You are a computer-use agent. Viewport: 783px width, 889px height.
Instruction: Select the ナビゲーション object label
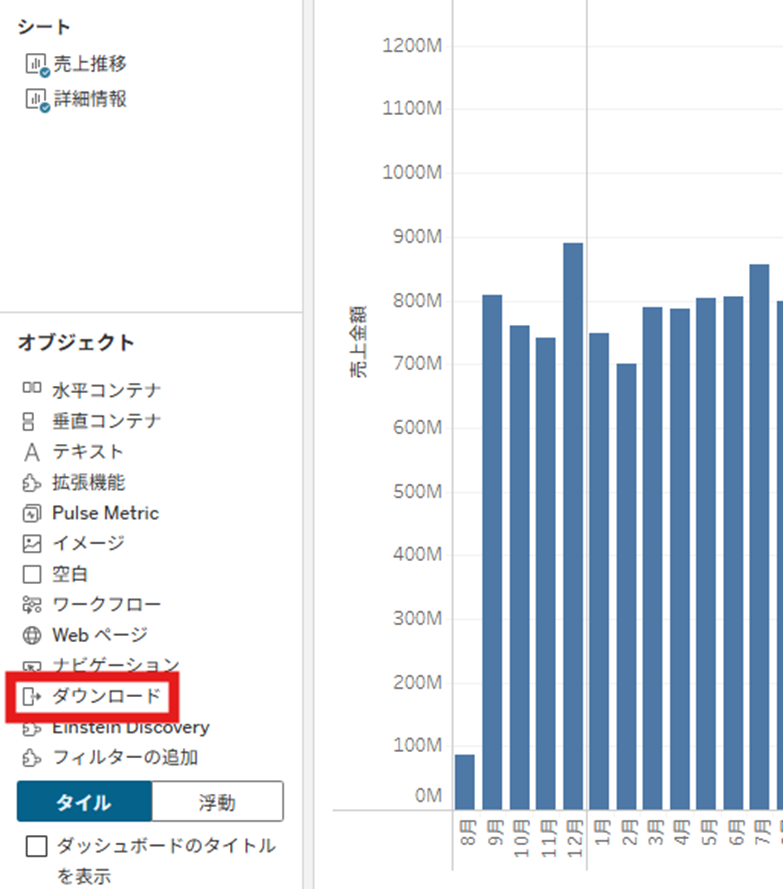[116, 664]
